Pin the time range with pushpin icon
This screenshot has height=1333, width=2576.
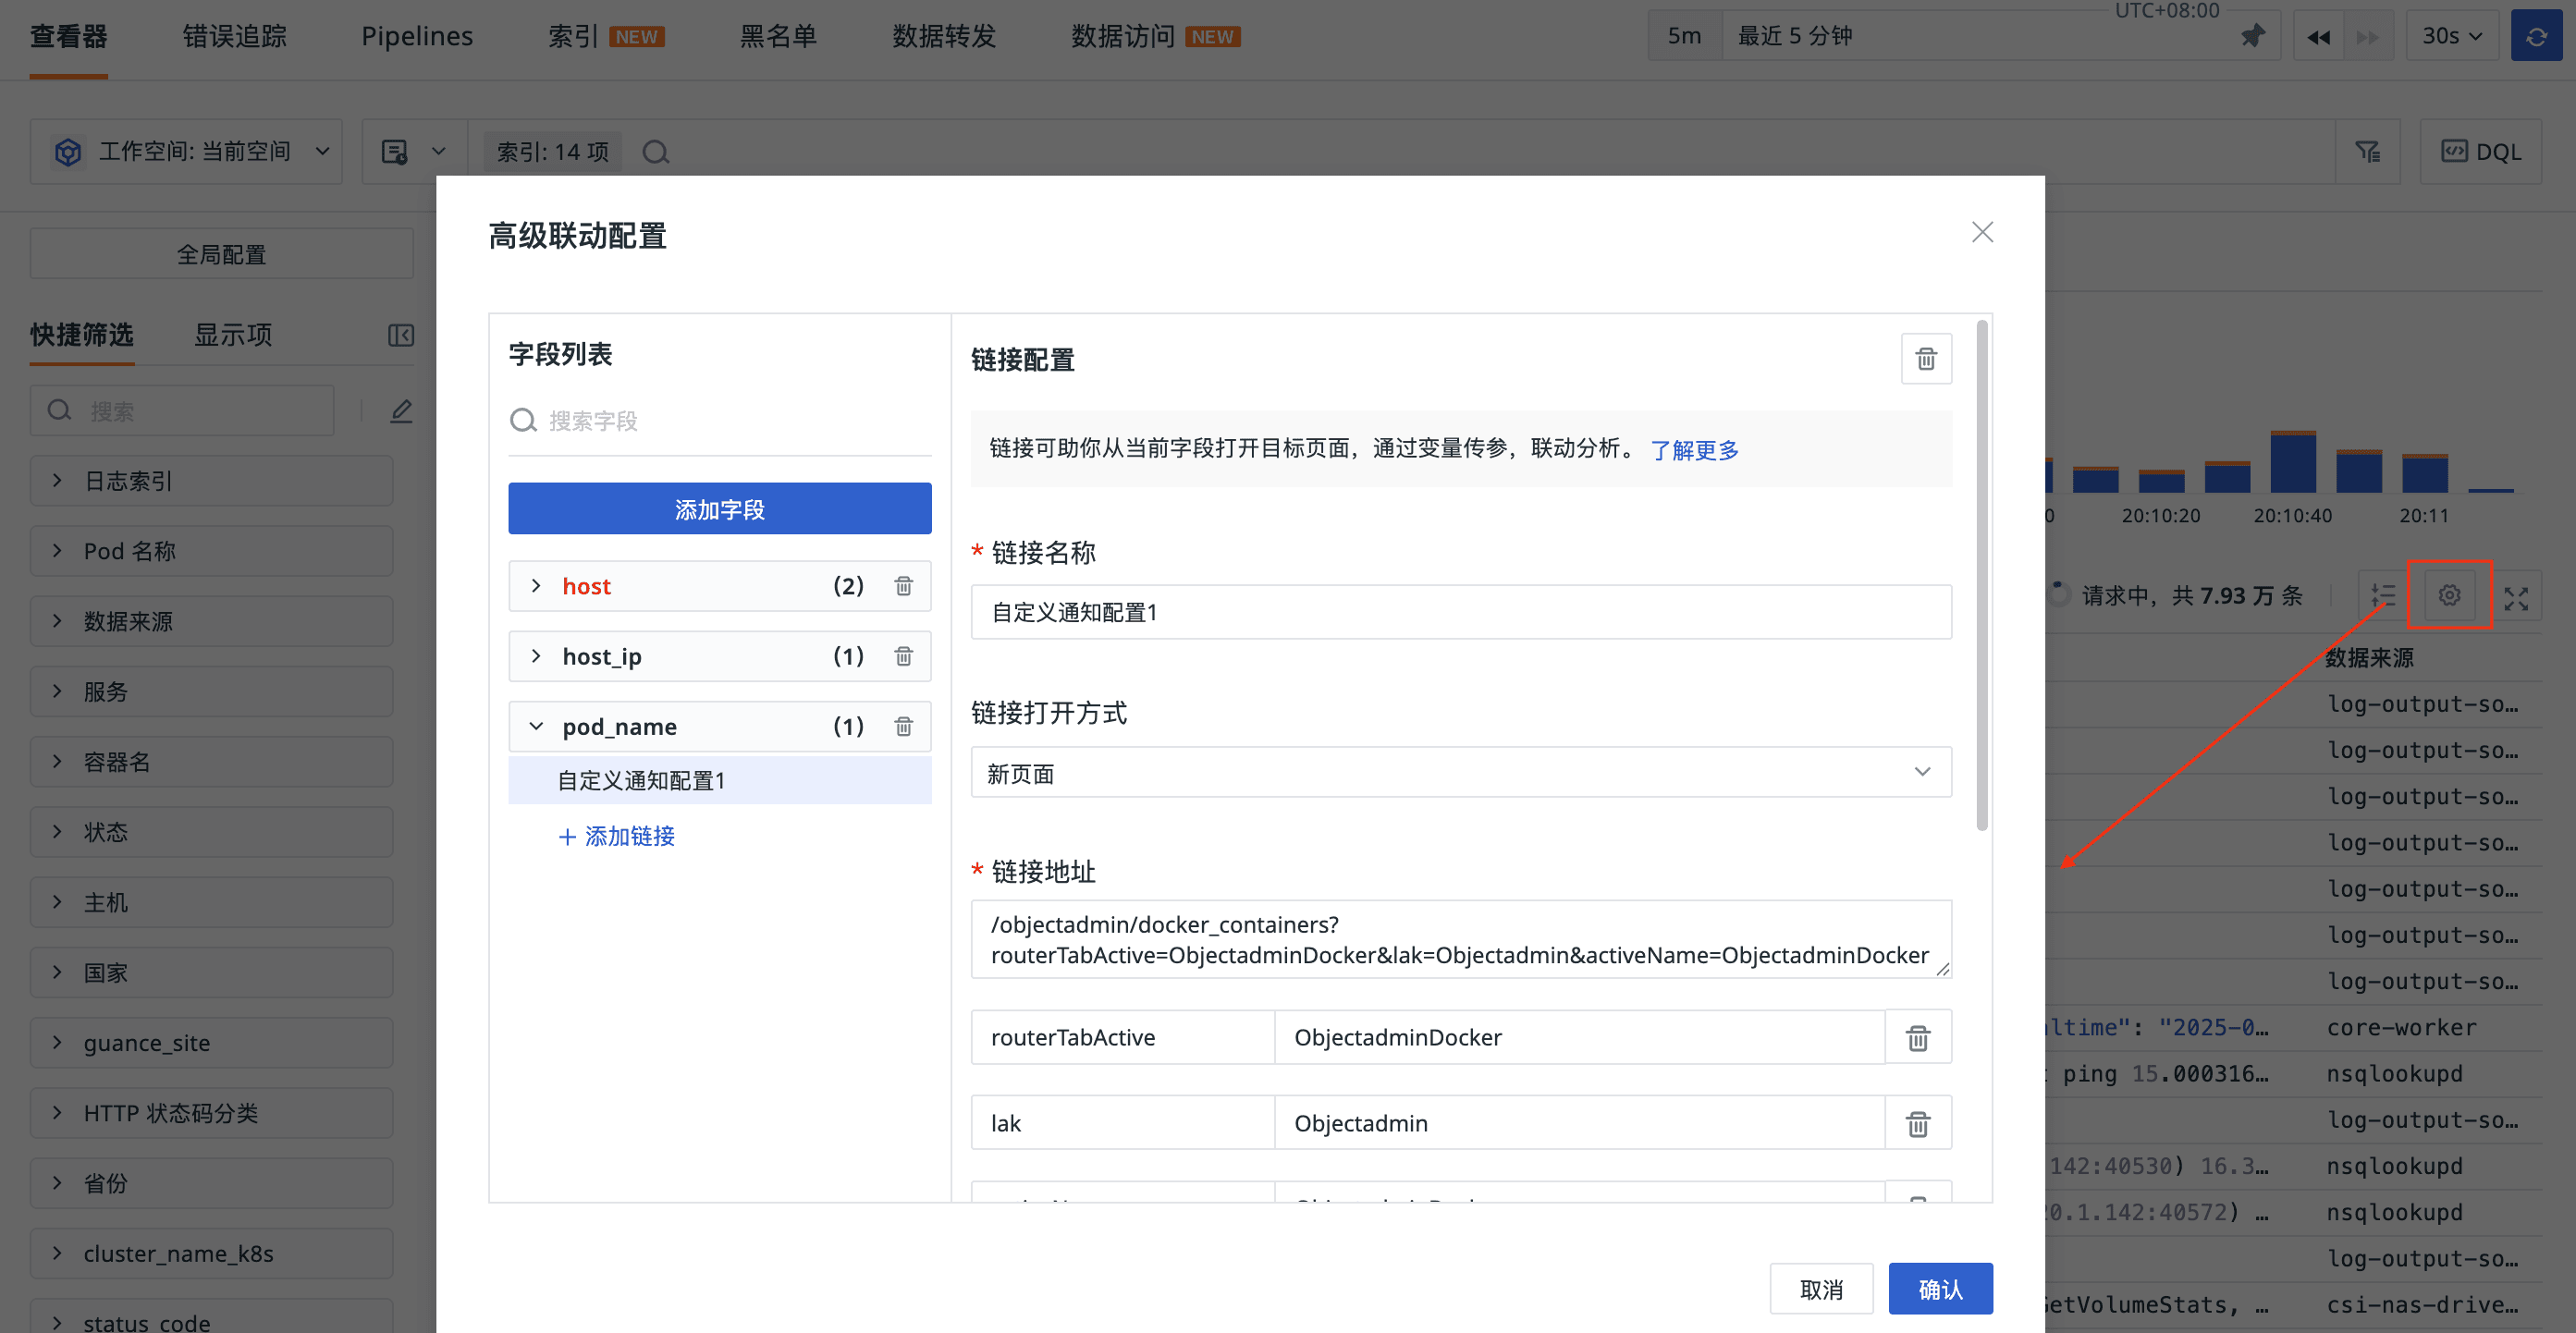(x=2251, y=36)
